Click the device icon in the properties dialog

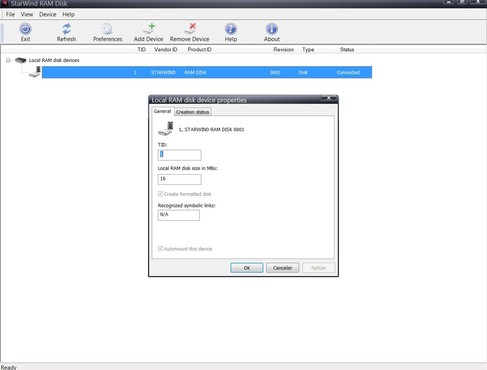coord(166,129)
